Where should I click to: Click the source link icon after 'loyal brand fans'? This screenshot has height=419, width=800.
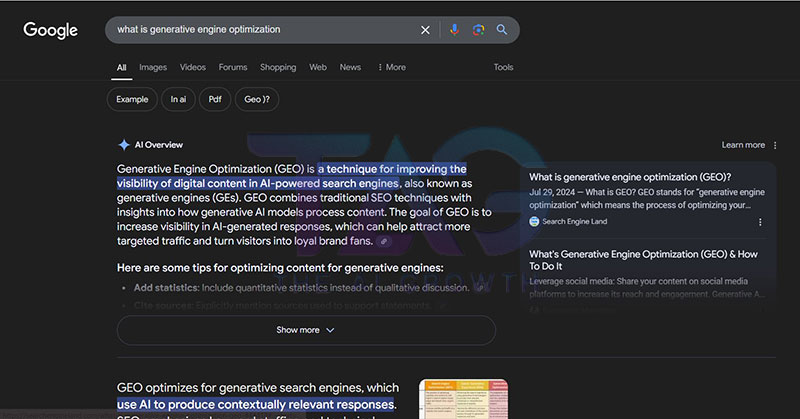point(384,241)
